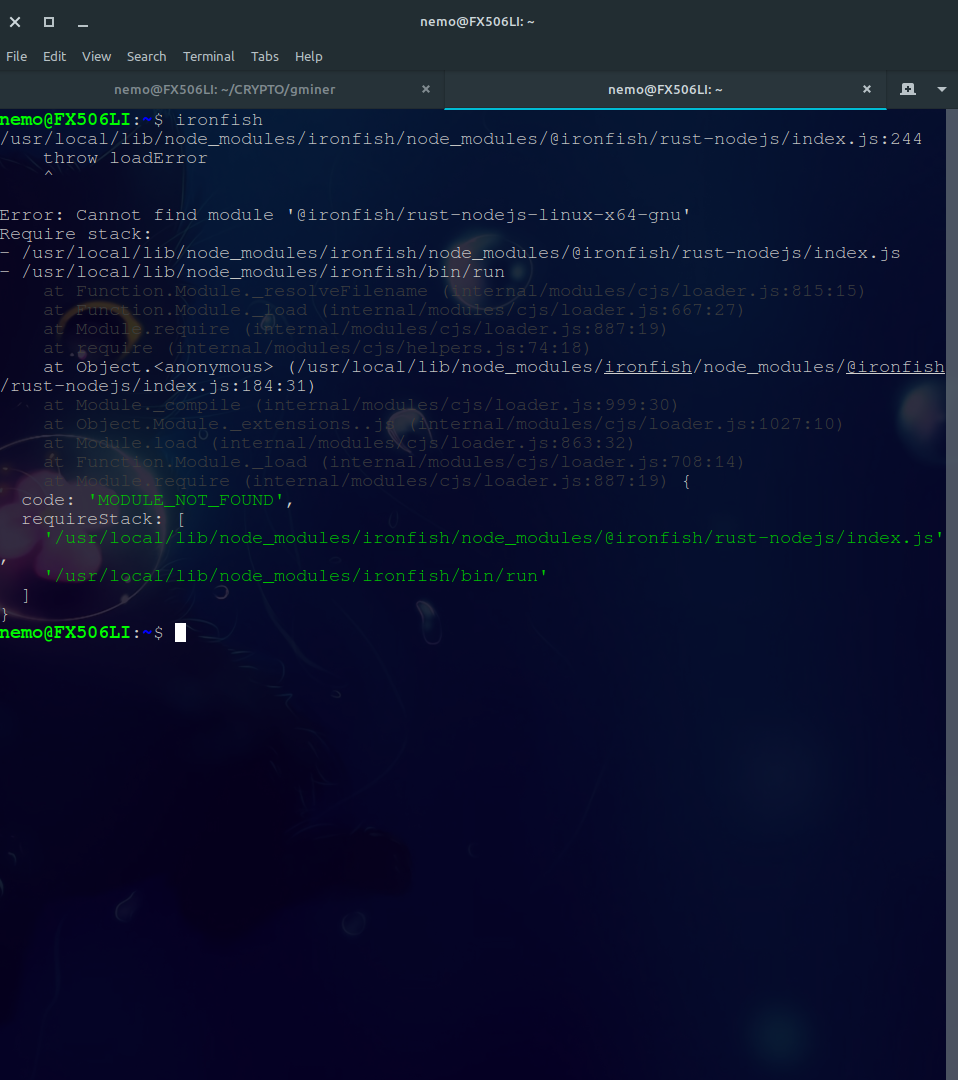Click the green '/usr/local/lib/node_modules/ironfish/bin/run' string
958x1080 pixels.
(x=296, y=576)
